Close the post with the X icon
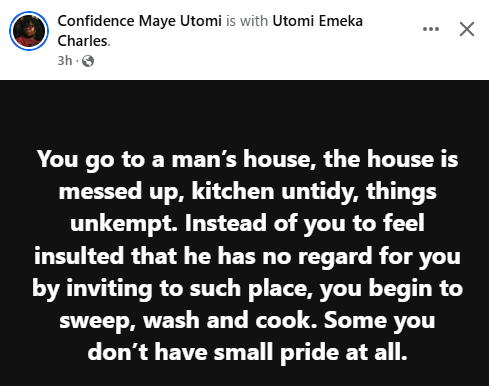This screenshot has width=489, height=386. pyautogui.click(x=467, y=29)
